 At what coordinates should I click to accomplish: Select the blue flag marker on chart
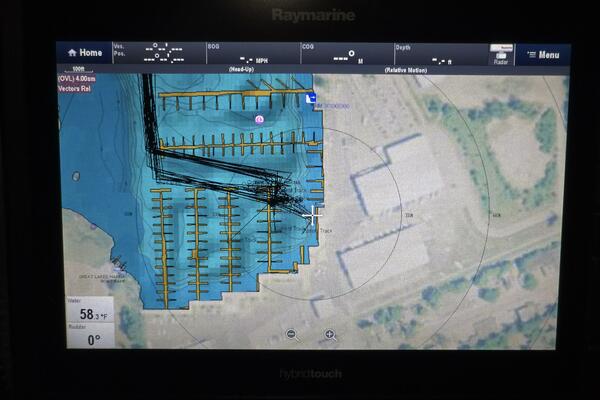(311, 99)
